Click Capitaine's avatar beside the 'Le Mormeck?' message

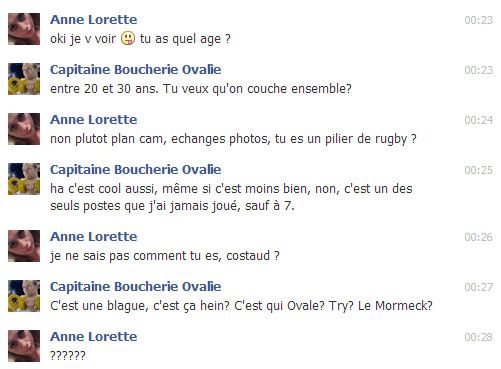[x=24, y=296]
